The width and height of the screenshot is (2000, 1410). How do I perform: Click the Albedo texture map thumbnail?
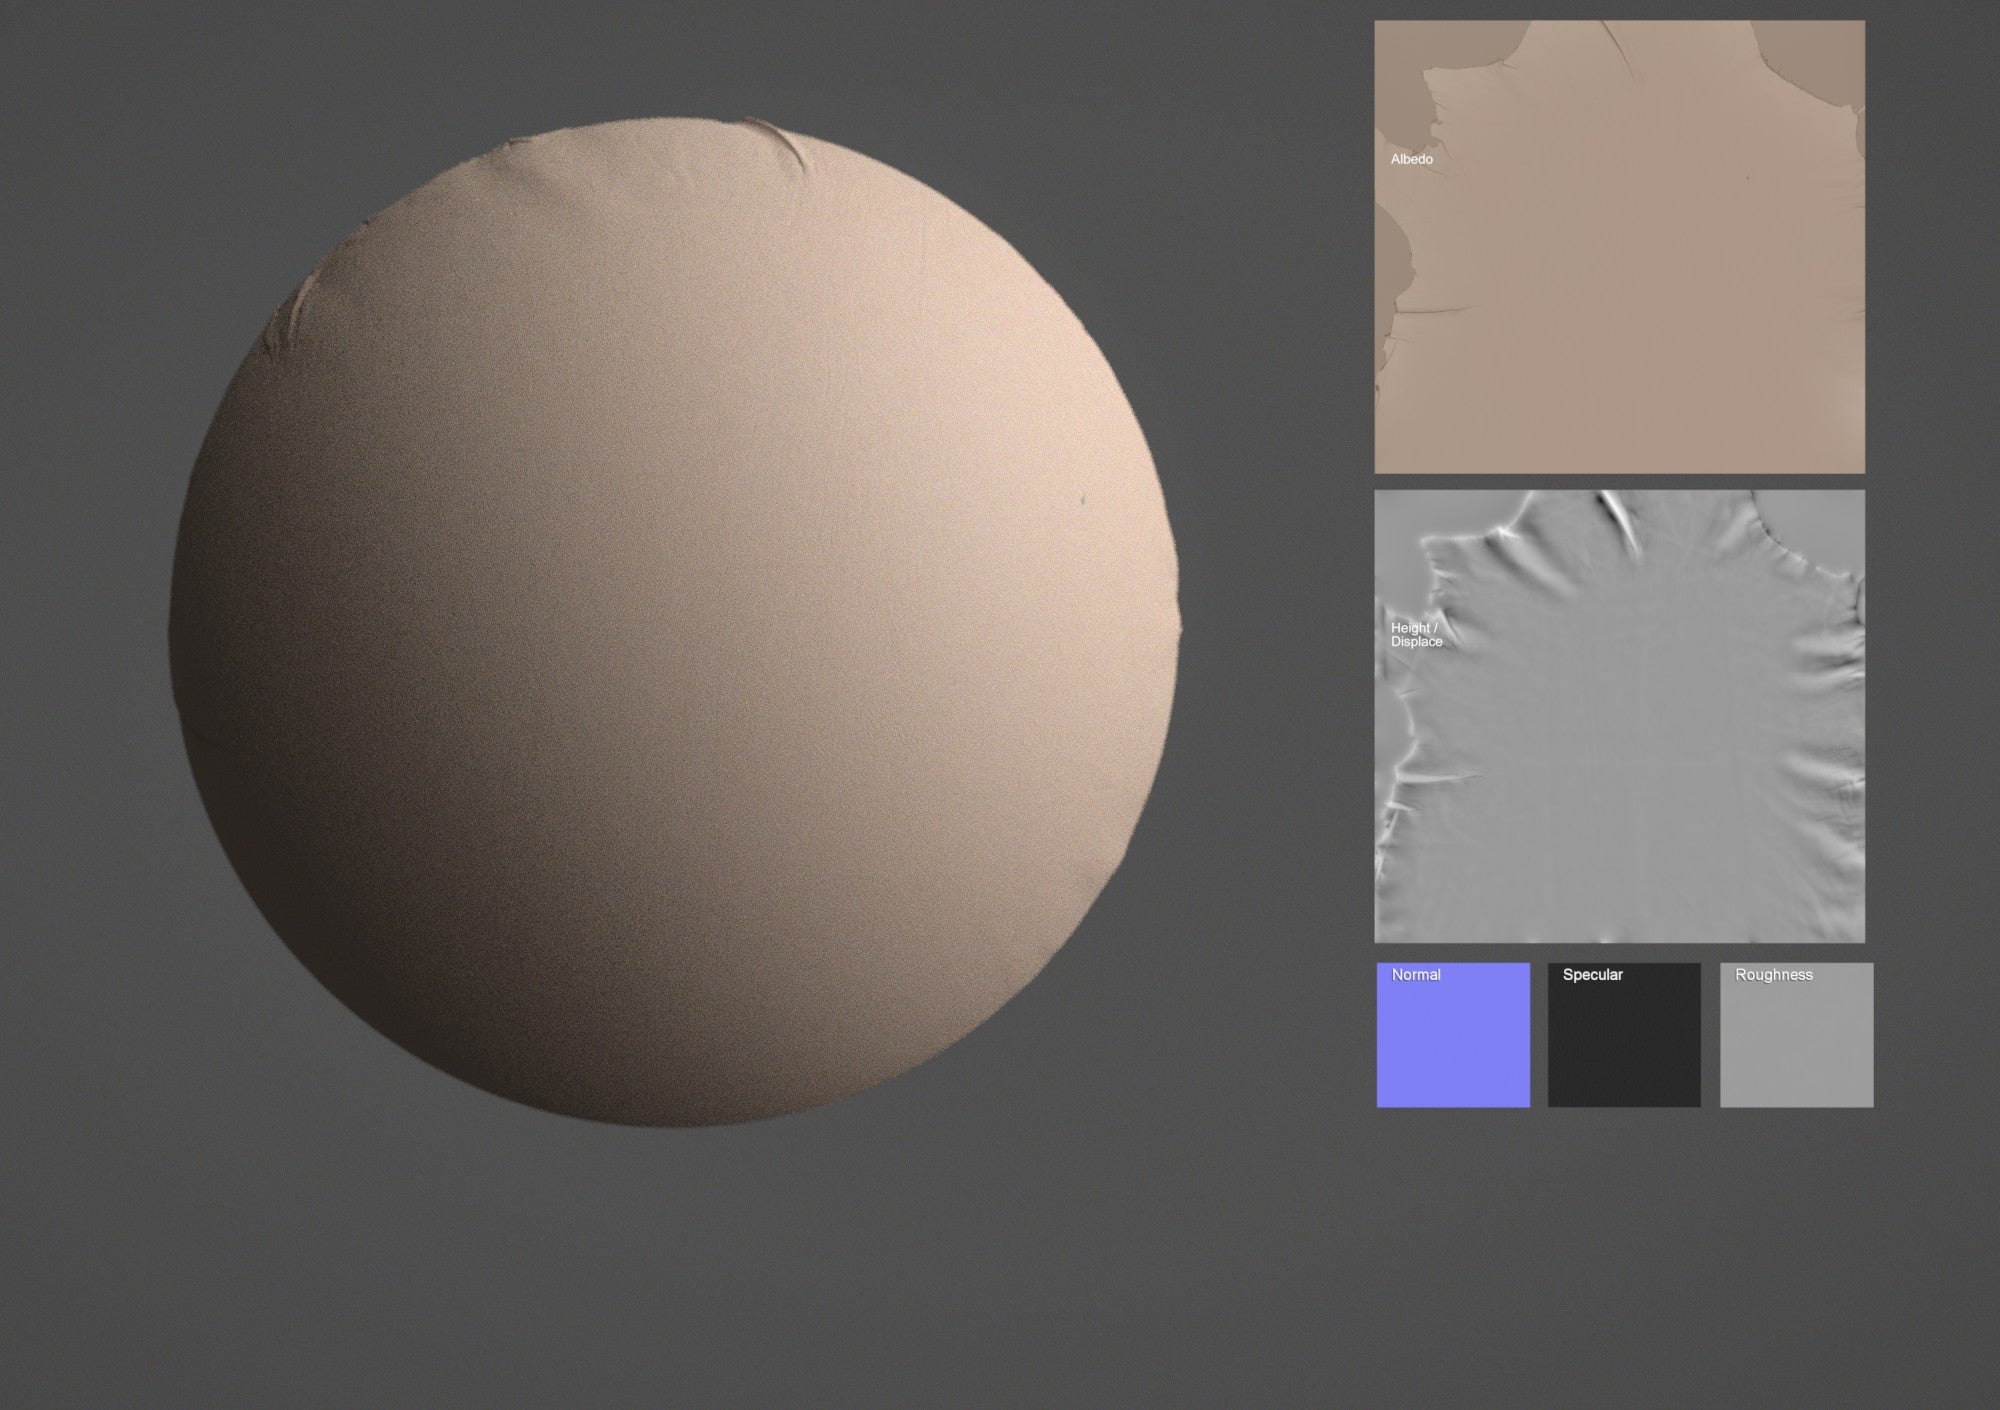pyautogui.click(x=1619, y=247)
